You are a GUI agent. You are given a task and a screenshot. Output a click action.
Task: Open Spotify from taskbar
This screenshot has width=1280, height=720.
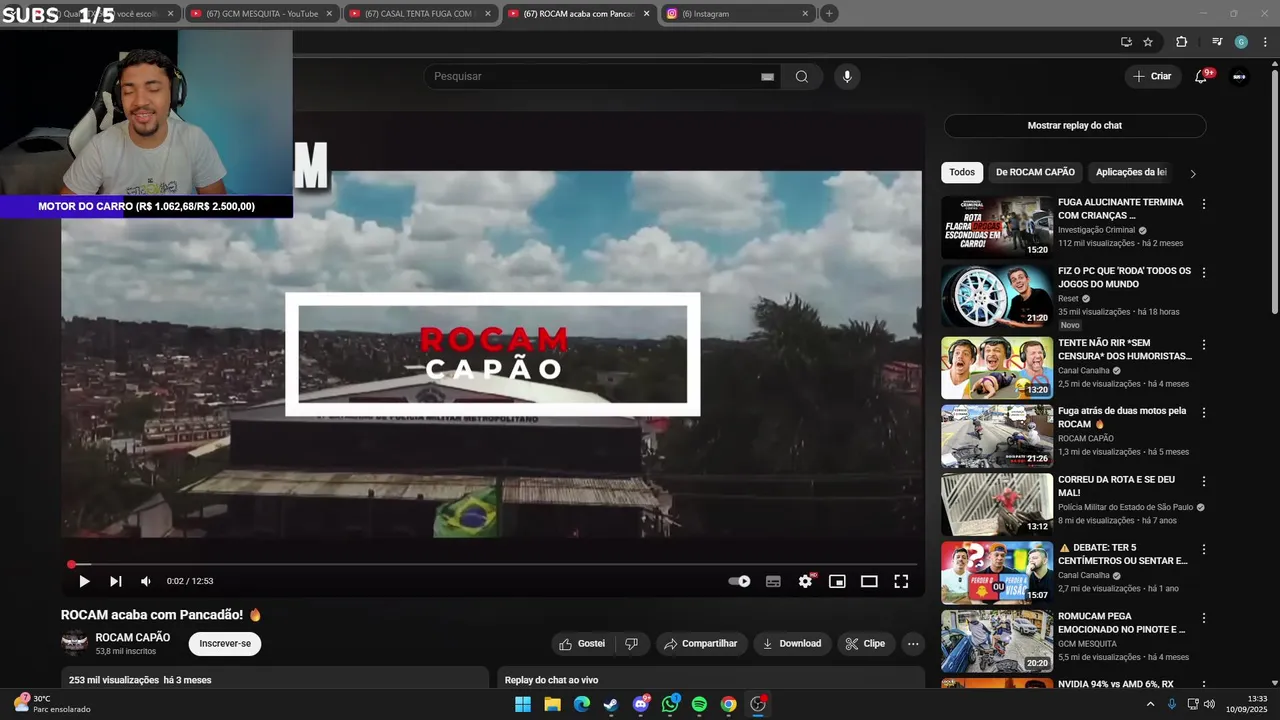point(699,704)
